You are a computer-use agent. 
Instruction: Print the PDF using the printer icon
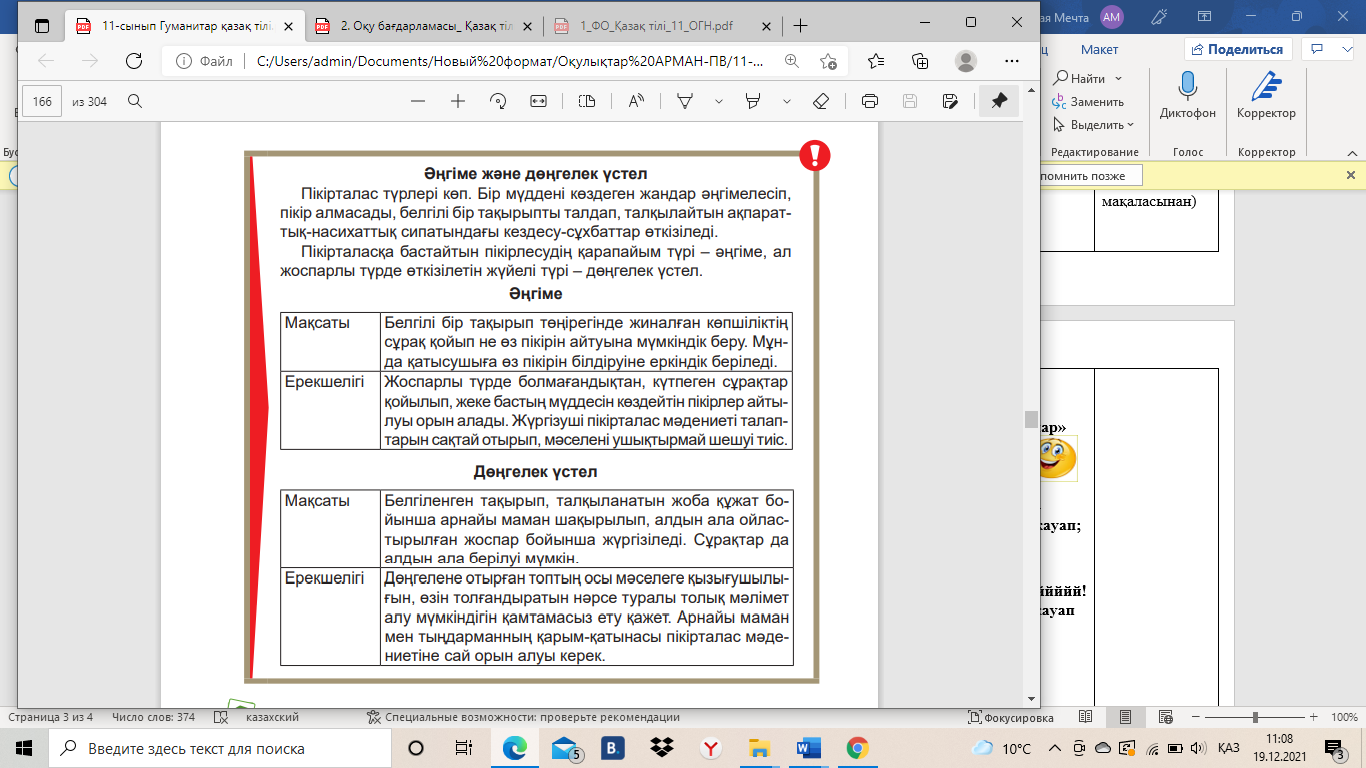[870, 101]
